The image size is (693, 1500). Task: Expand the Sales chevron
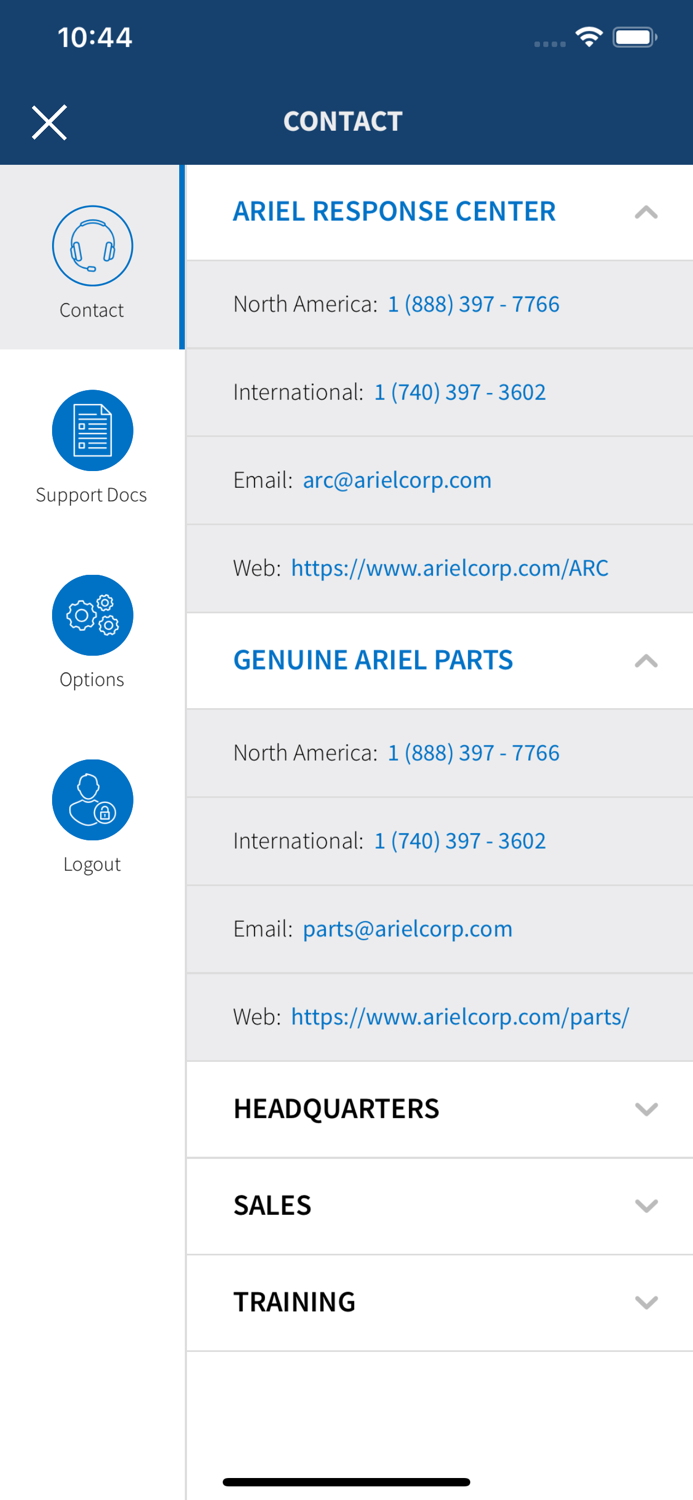(646, 1206)
